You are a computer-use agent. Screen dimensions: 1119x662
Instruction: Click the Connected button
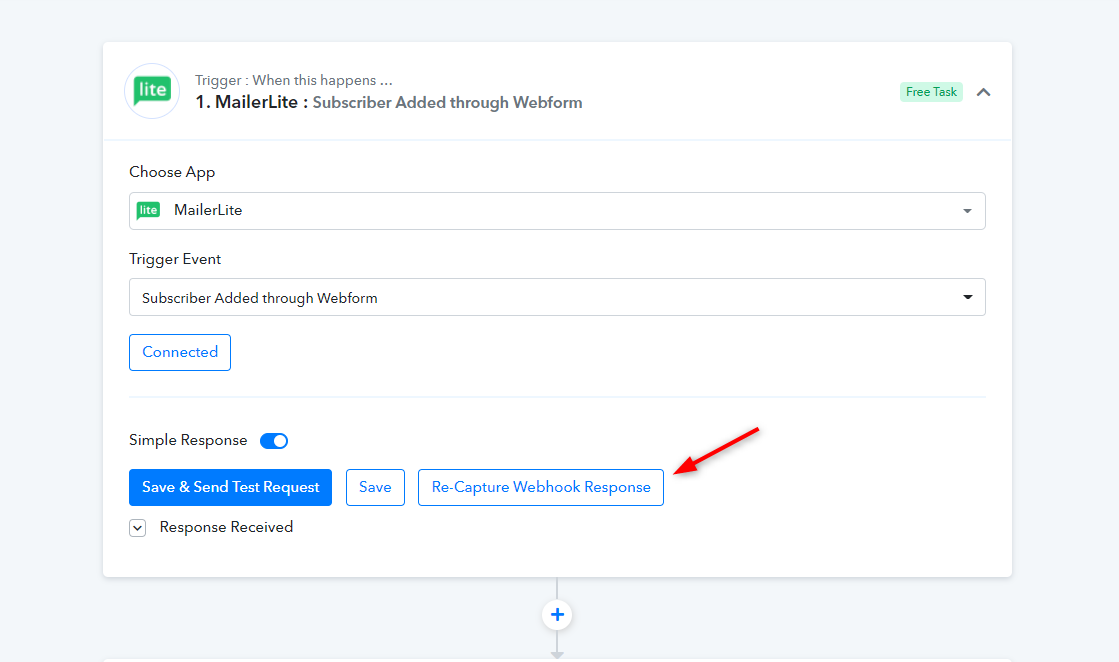[x=180, y=352]
